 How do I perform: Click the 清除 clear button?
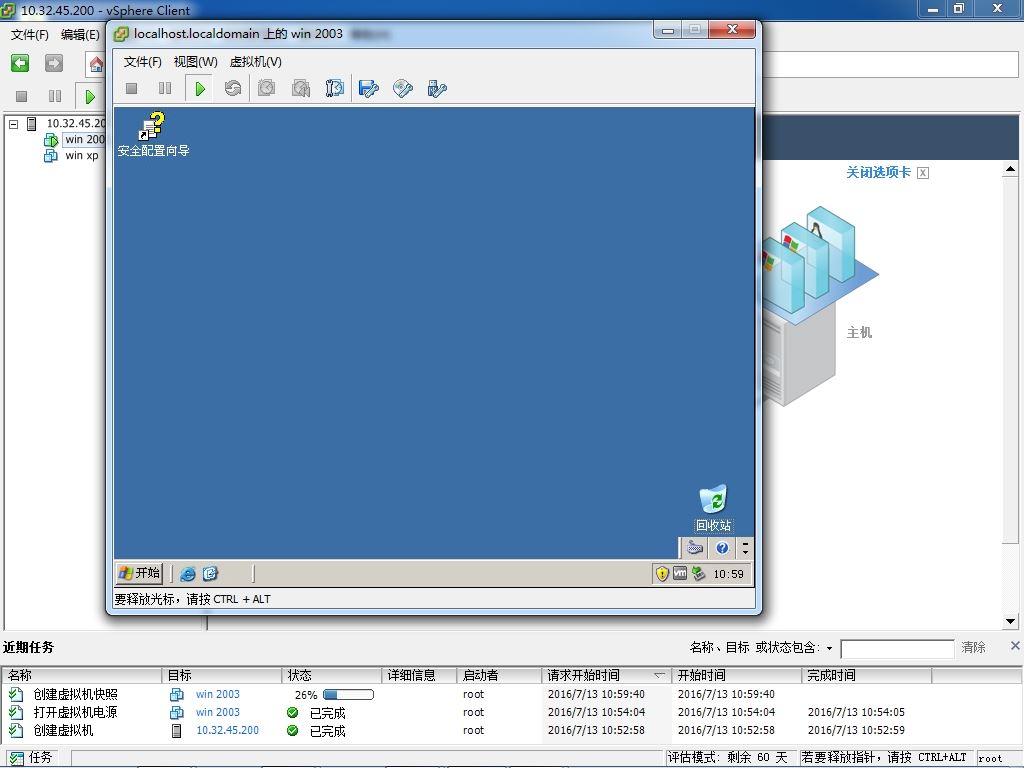[x=973, y=647]
